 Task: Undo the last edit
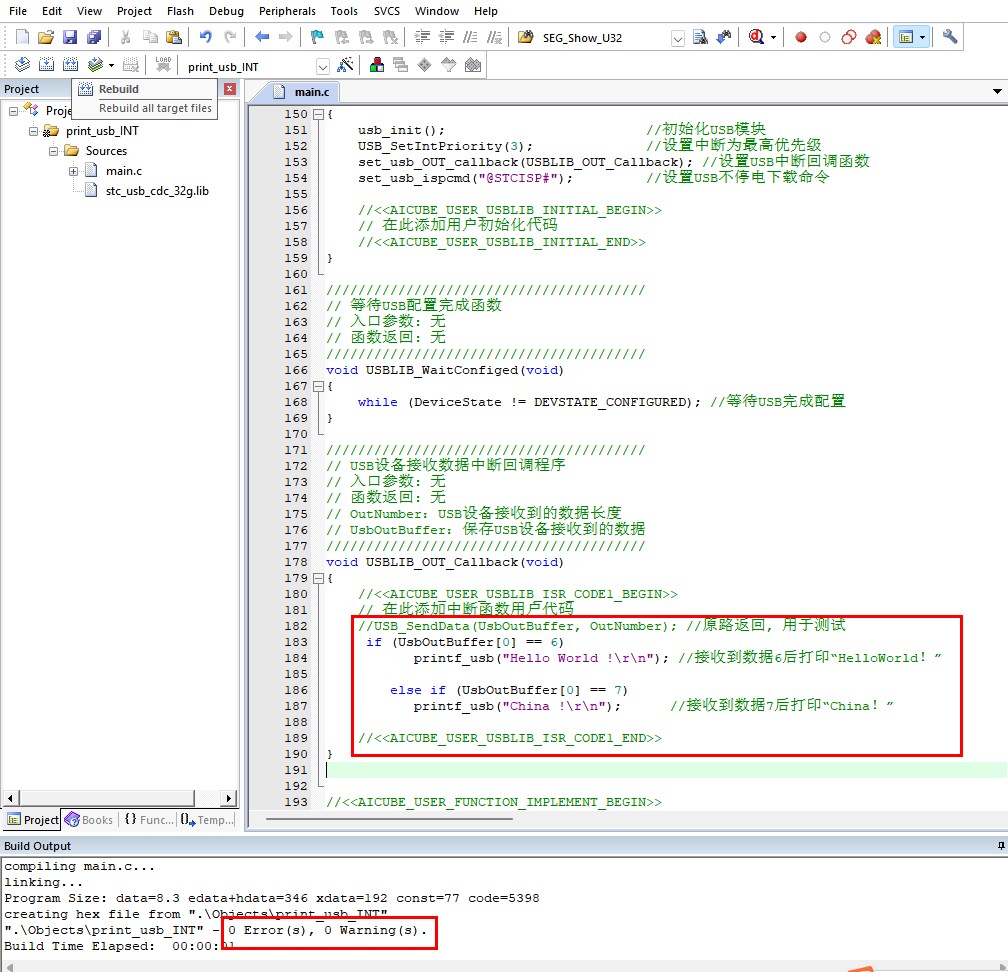tap(206, 37)
